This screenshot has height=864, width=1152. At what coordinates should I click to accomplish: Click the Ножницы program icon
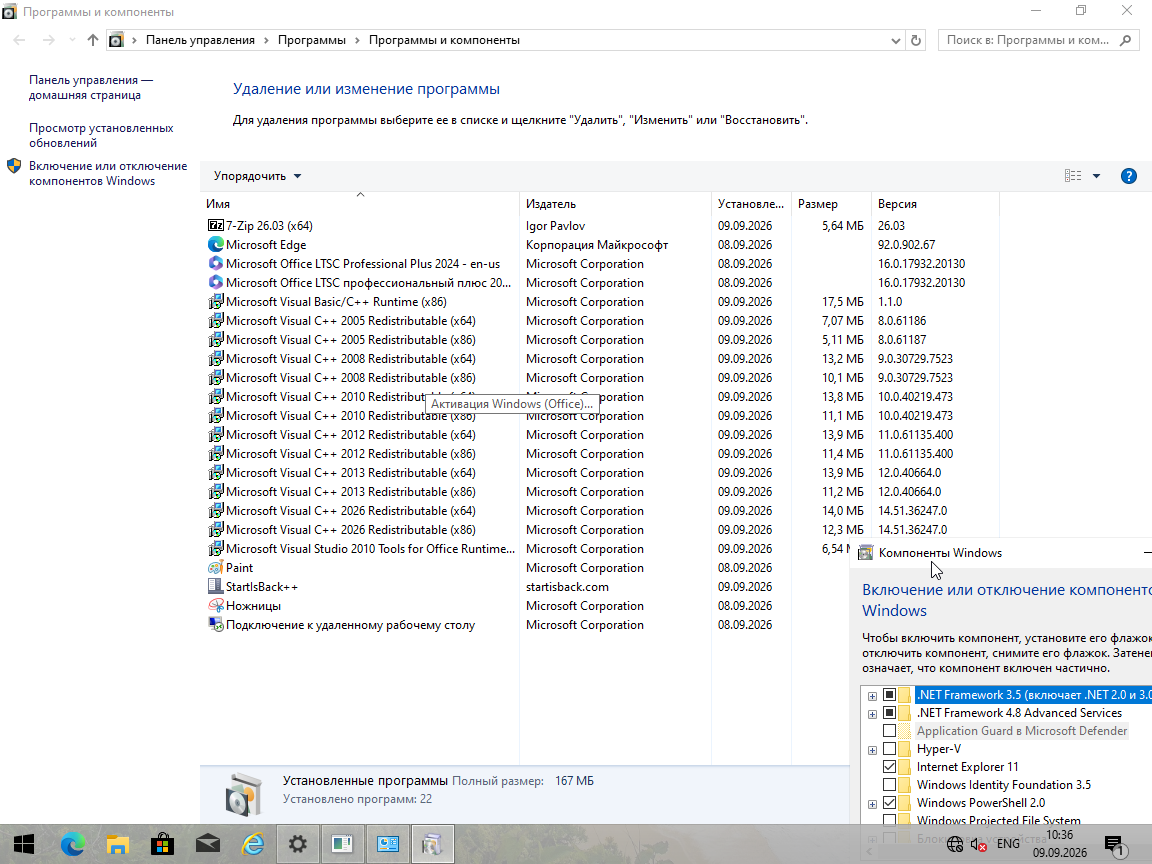coord(215,606)
